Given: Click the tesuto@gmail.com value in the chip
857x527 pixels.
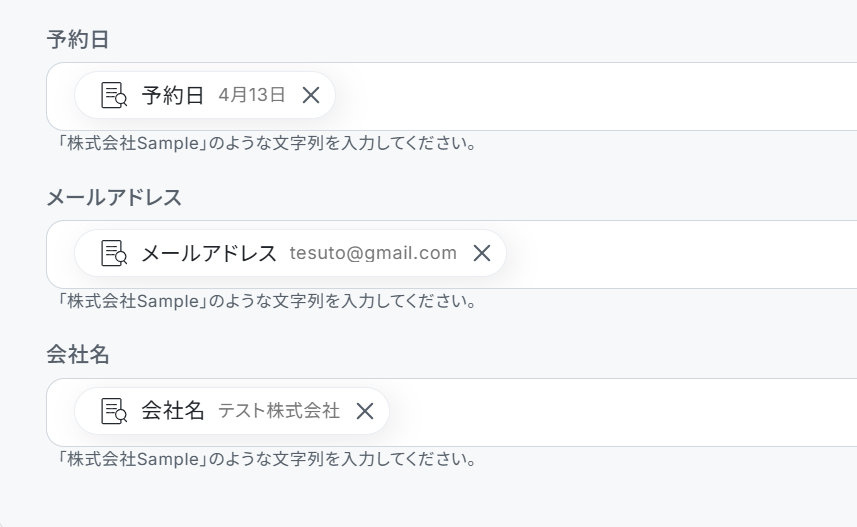Looking at the screenshot, I should (x=373, y=253).
